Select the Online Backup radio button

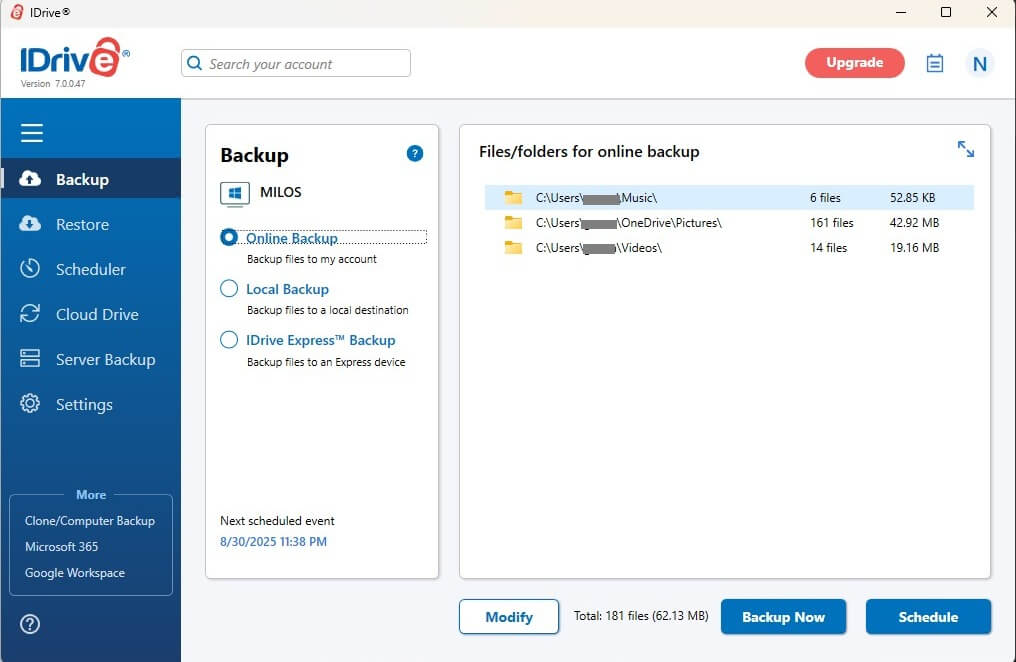coord(229,238)
